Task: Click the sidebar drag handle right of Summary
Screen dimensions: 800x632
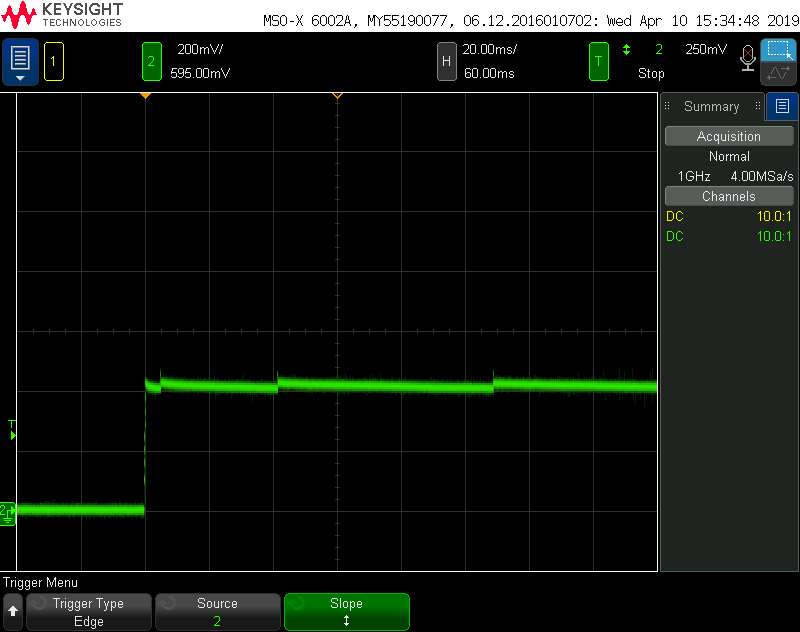Action: click(758, 106)
